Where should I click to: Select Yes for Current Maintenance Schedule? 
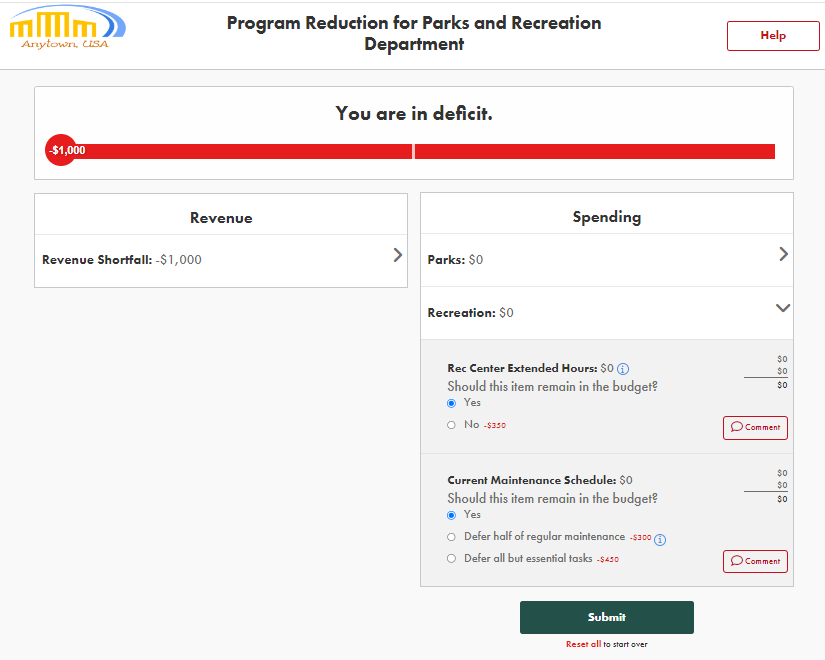452,515
